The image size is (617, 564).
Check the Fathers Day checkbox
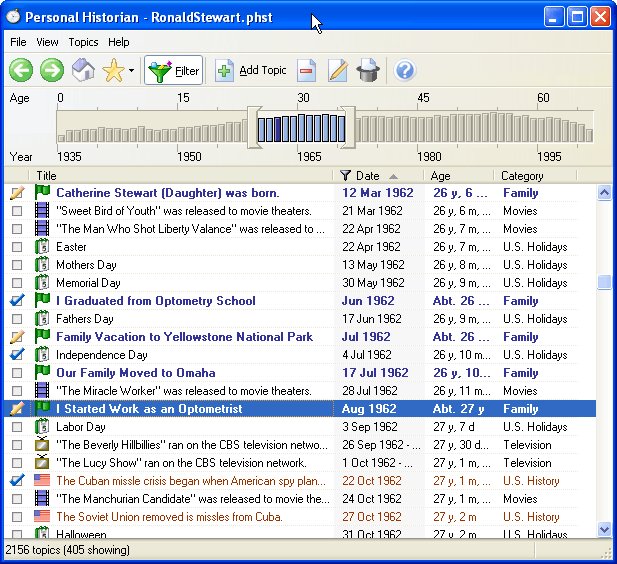(x=17, y=319)
